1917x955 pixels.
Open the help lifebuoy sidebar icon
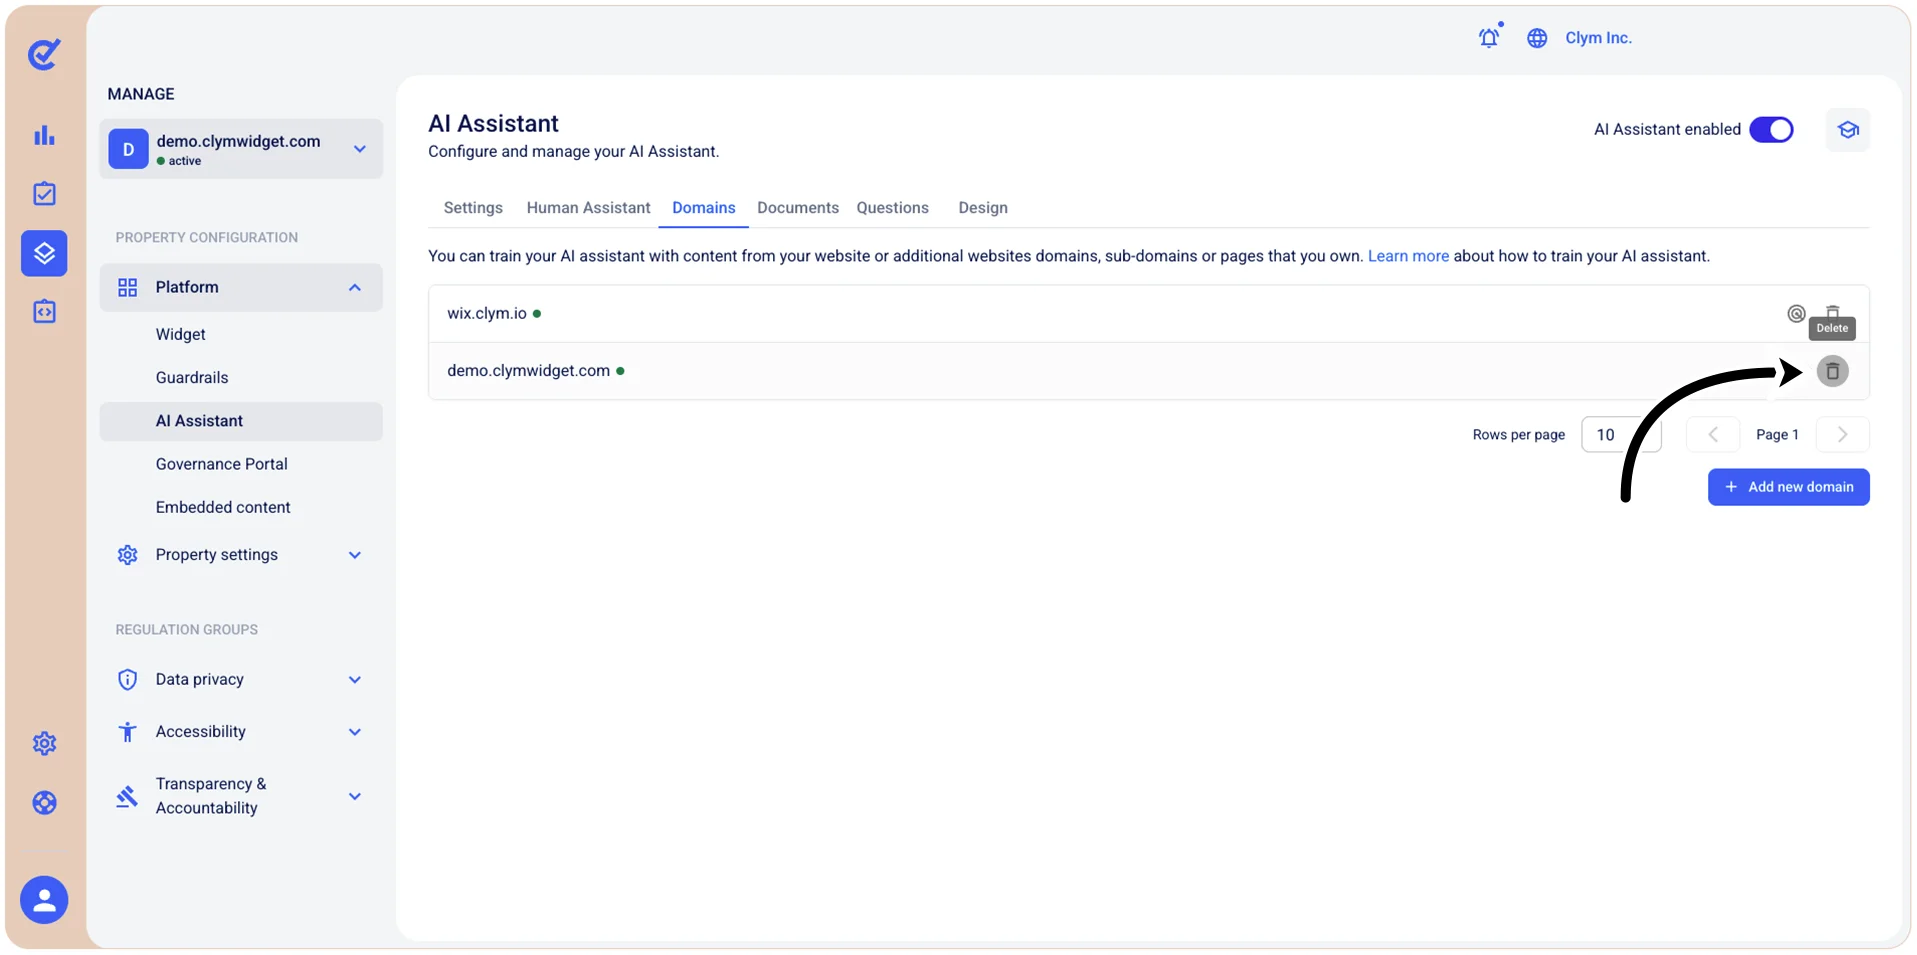click(44, 802)
